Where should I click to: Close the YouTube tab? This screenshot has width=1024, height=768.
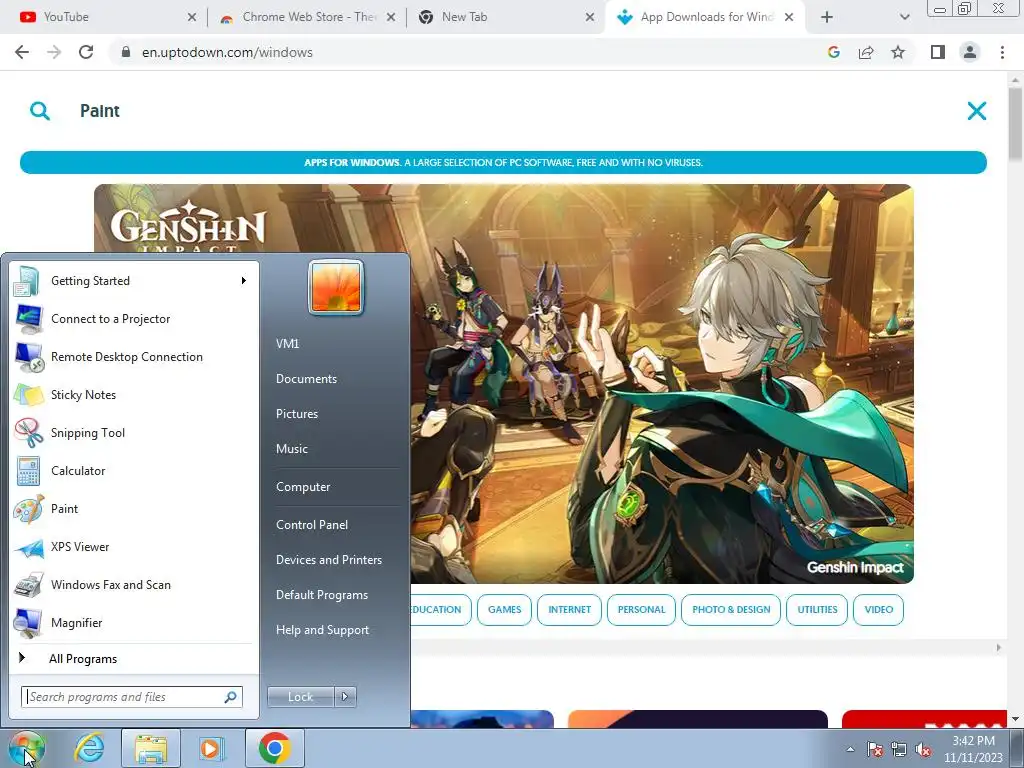[x=191, y=17]
